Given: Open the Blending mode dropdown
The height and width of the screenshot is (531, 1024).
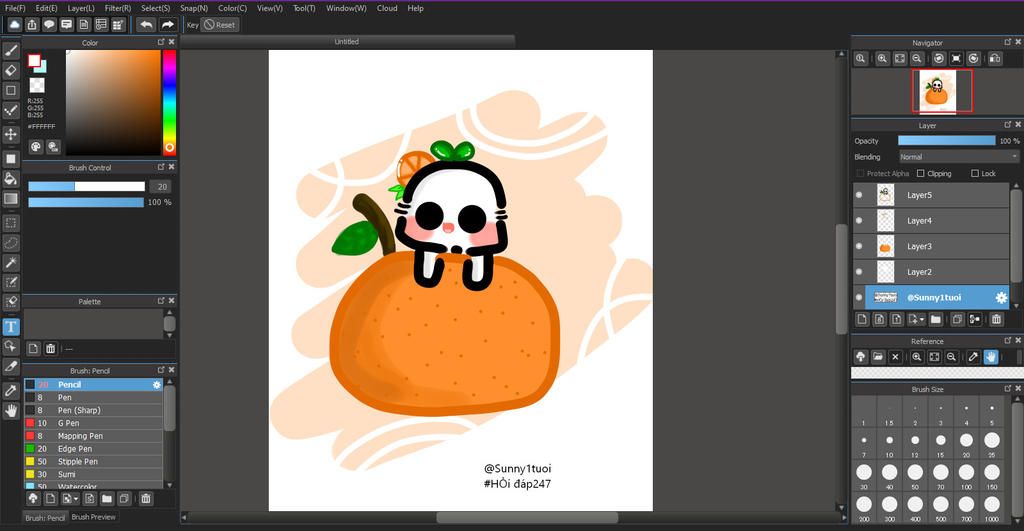Looking at the screenshot, I should point(958,157).
